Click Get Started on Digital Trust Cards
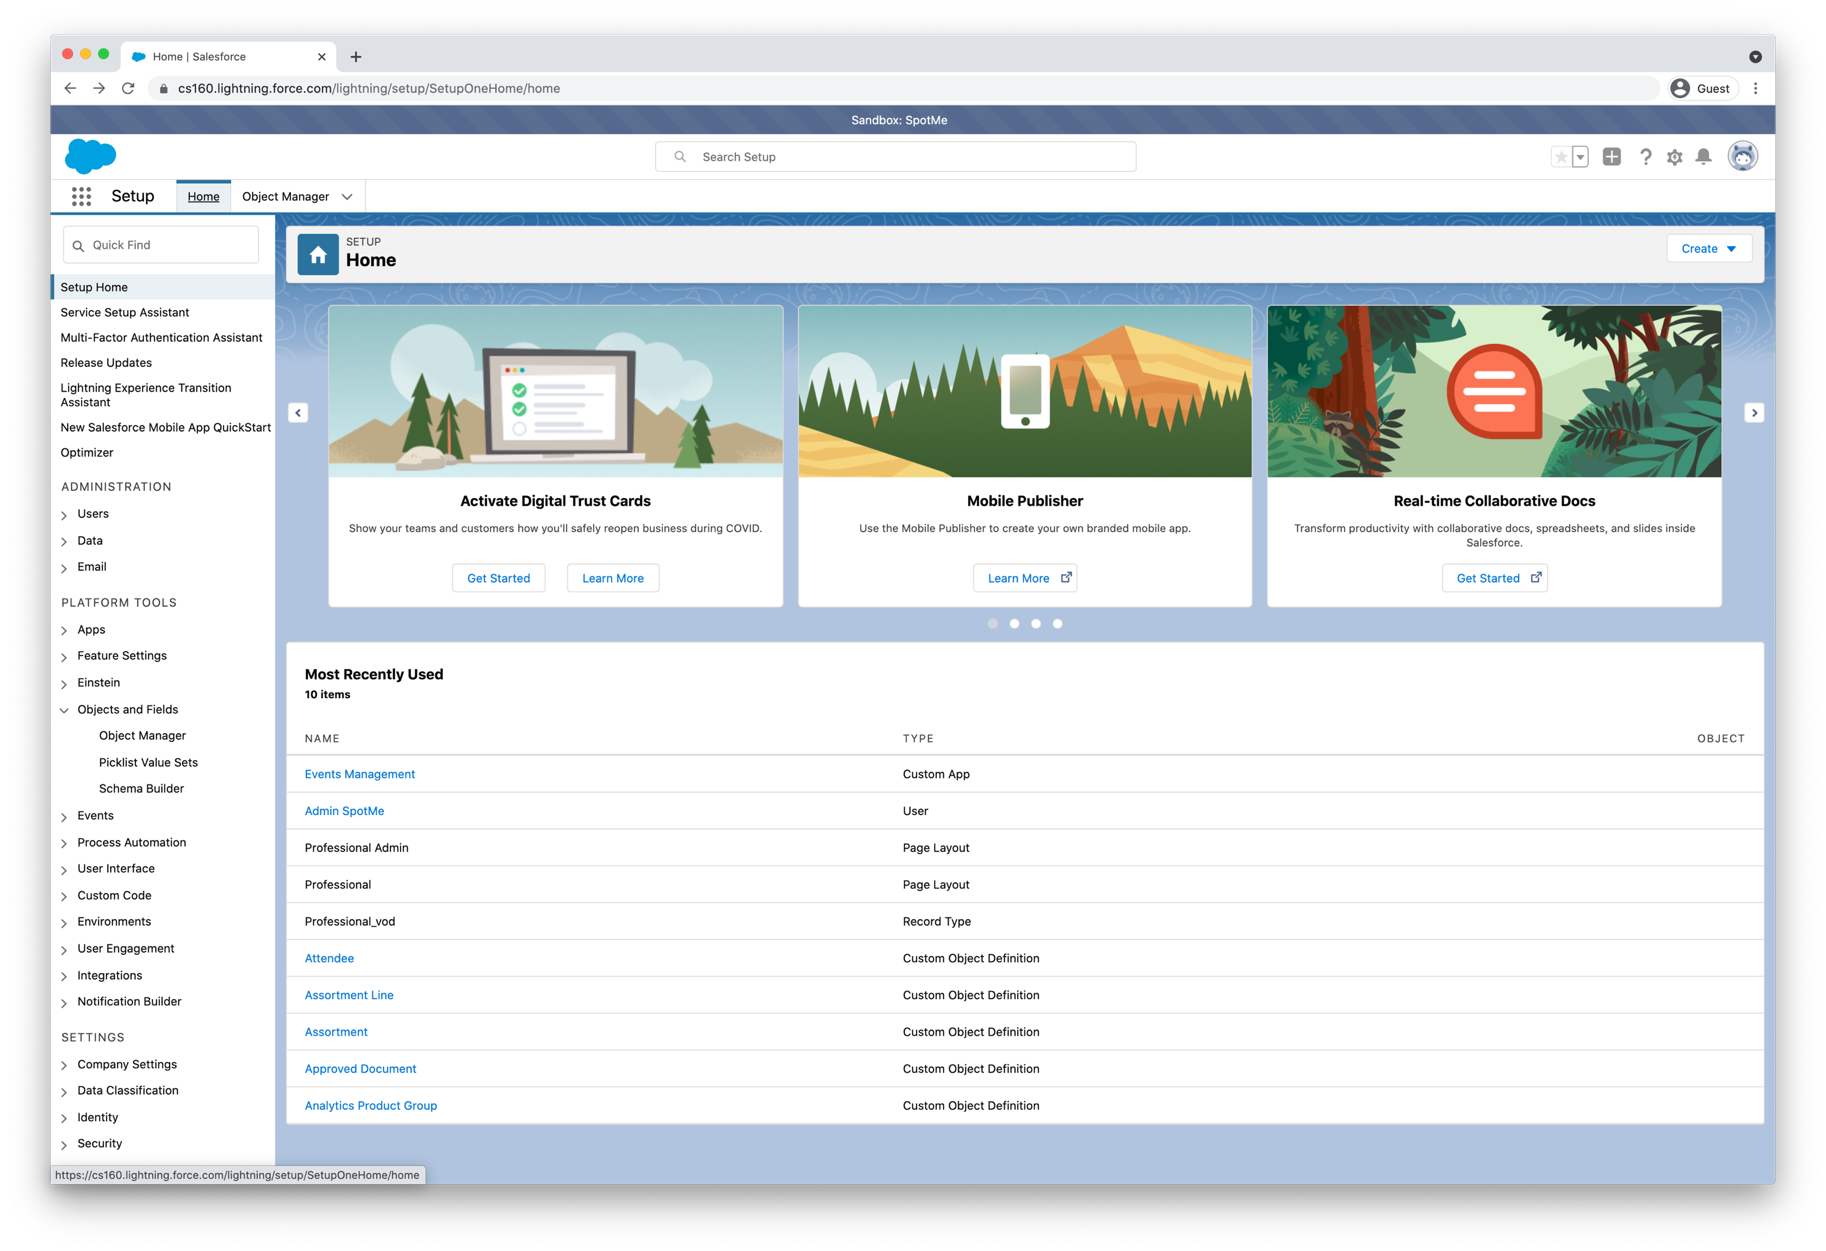Viewport: 1826px width, 1251px height. coord(498,578)
